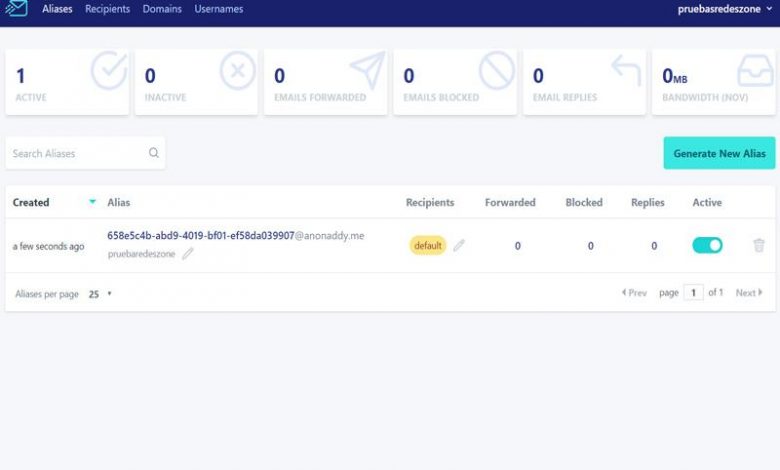Open the Aliases per page dropdown
Screen dimensions: 780x470
(100, 294)
